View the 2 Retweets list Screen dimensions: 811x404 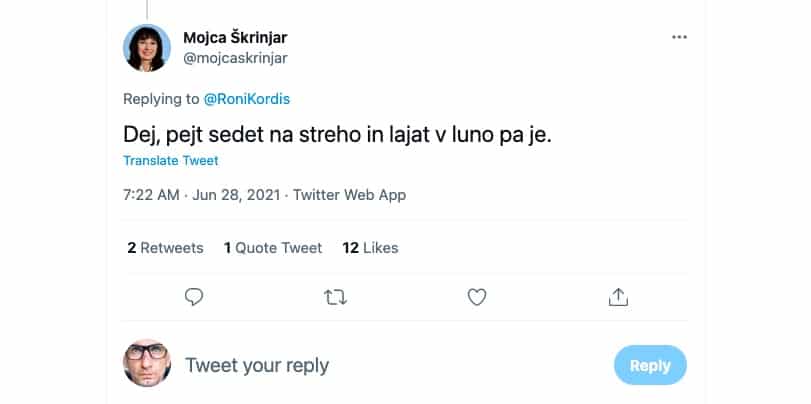pos(165,247)
